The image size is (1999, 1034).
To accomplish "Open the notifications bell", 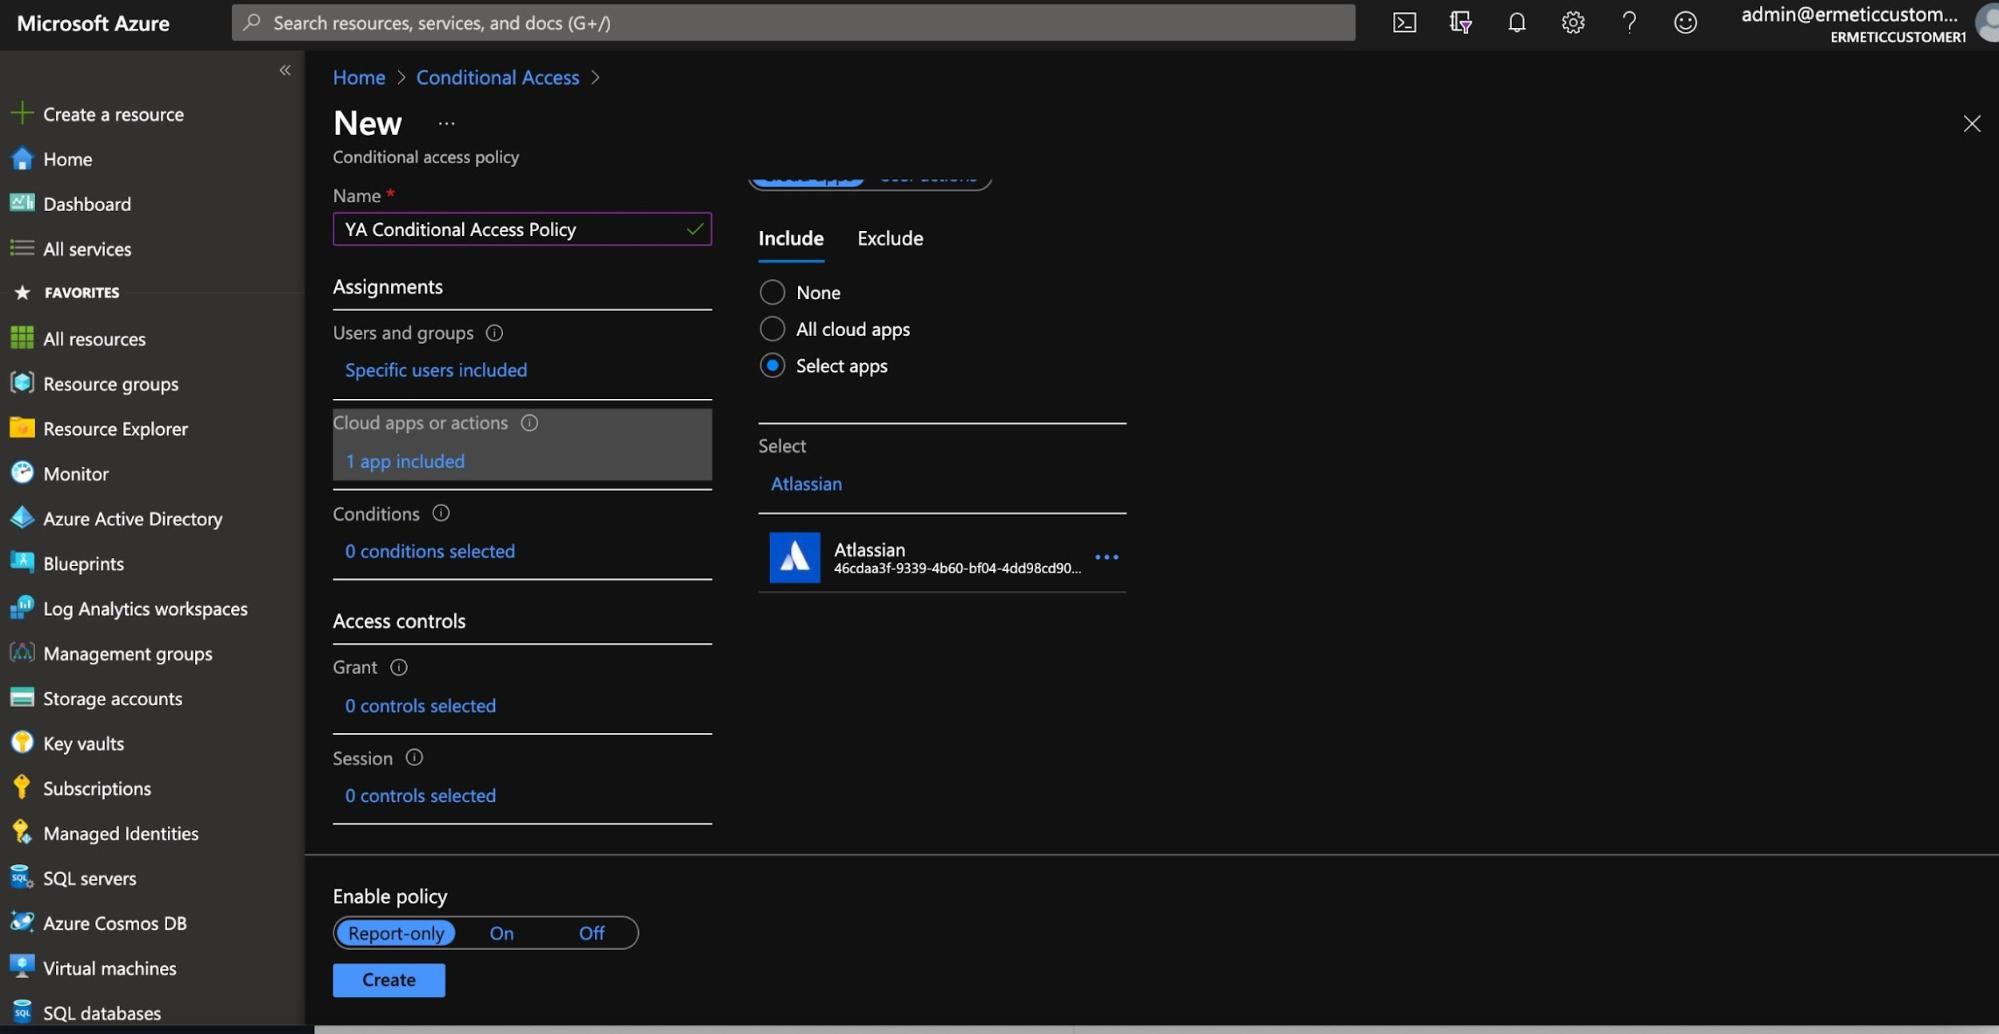I will click(x=1516, y=22).
